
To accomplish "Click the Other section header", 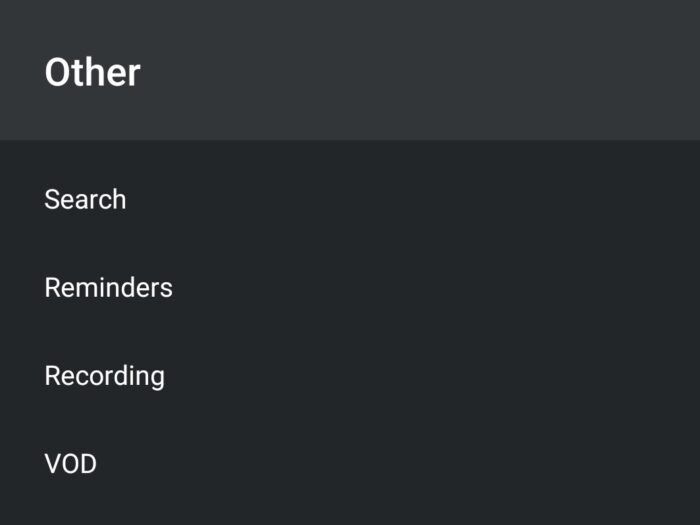I will click(92, 72).
